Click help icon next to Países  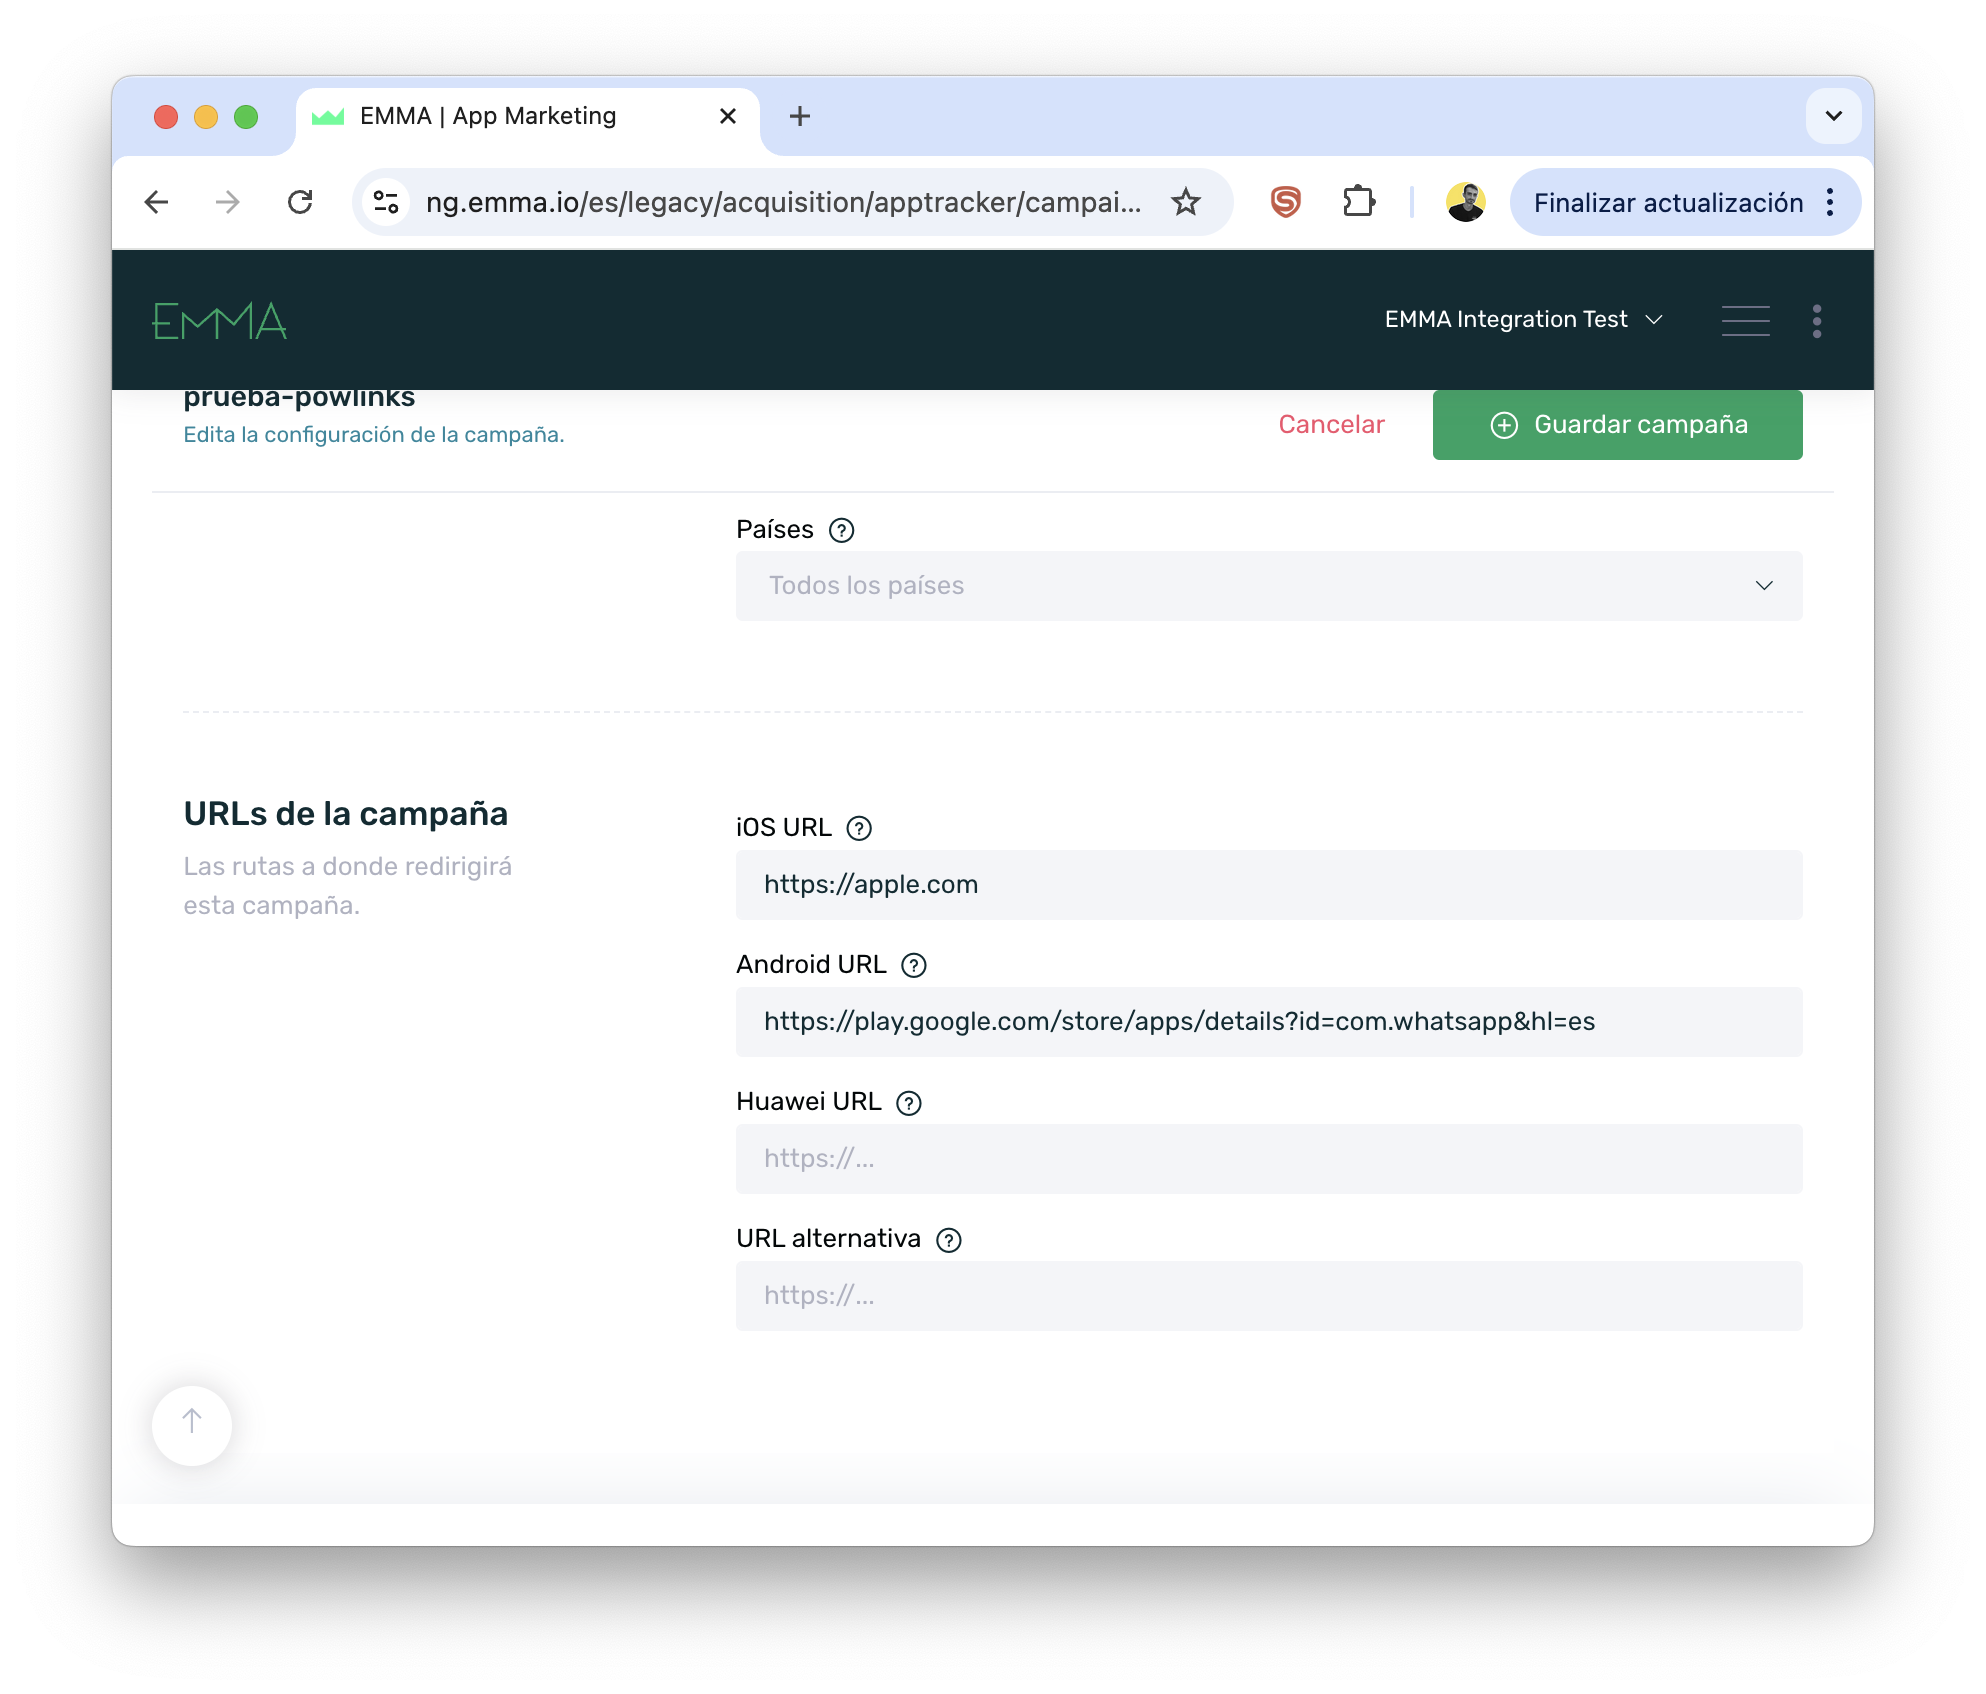point(842,530)
